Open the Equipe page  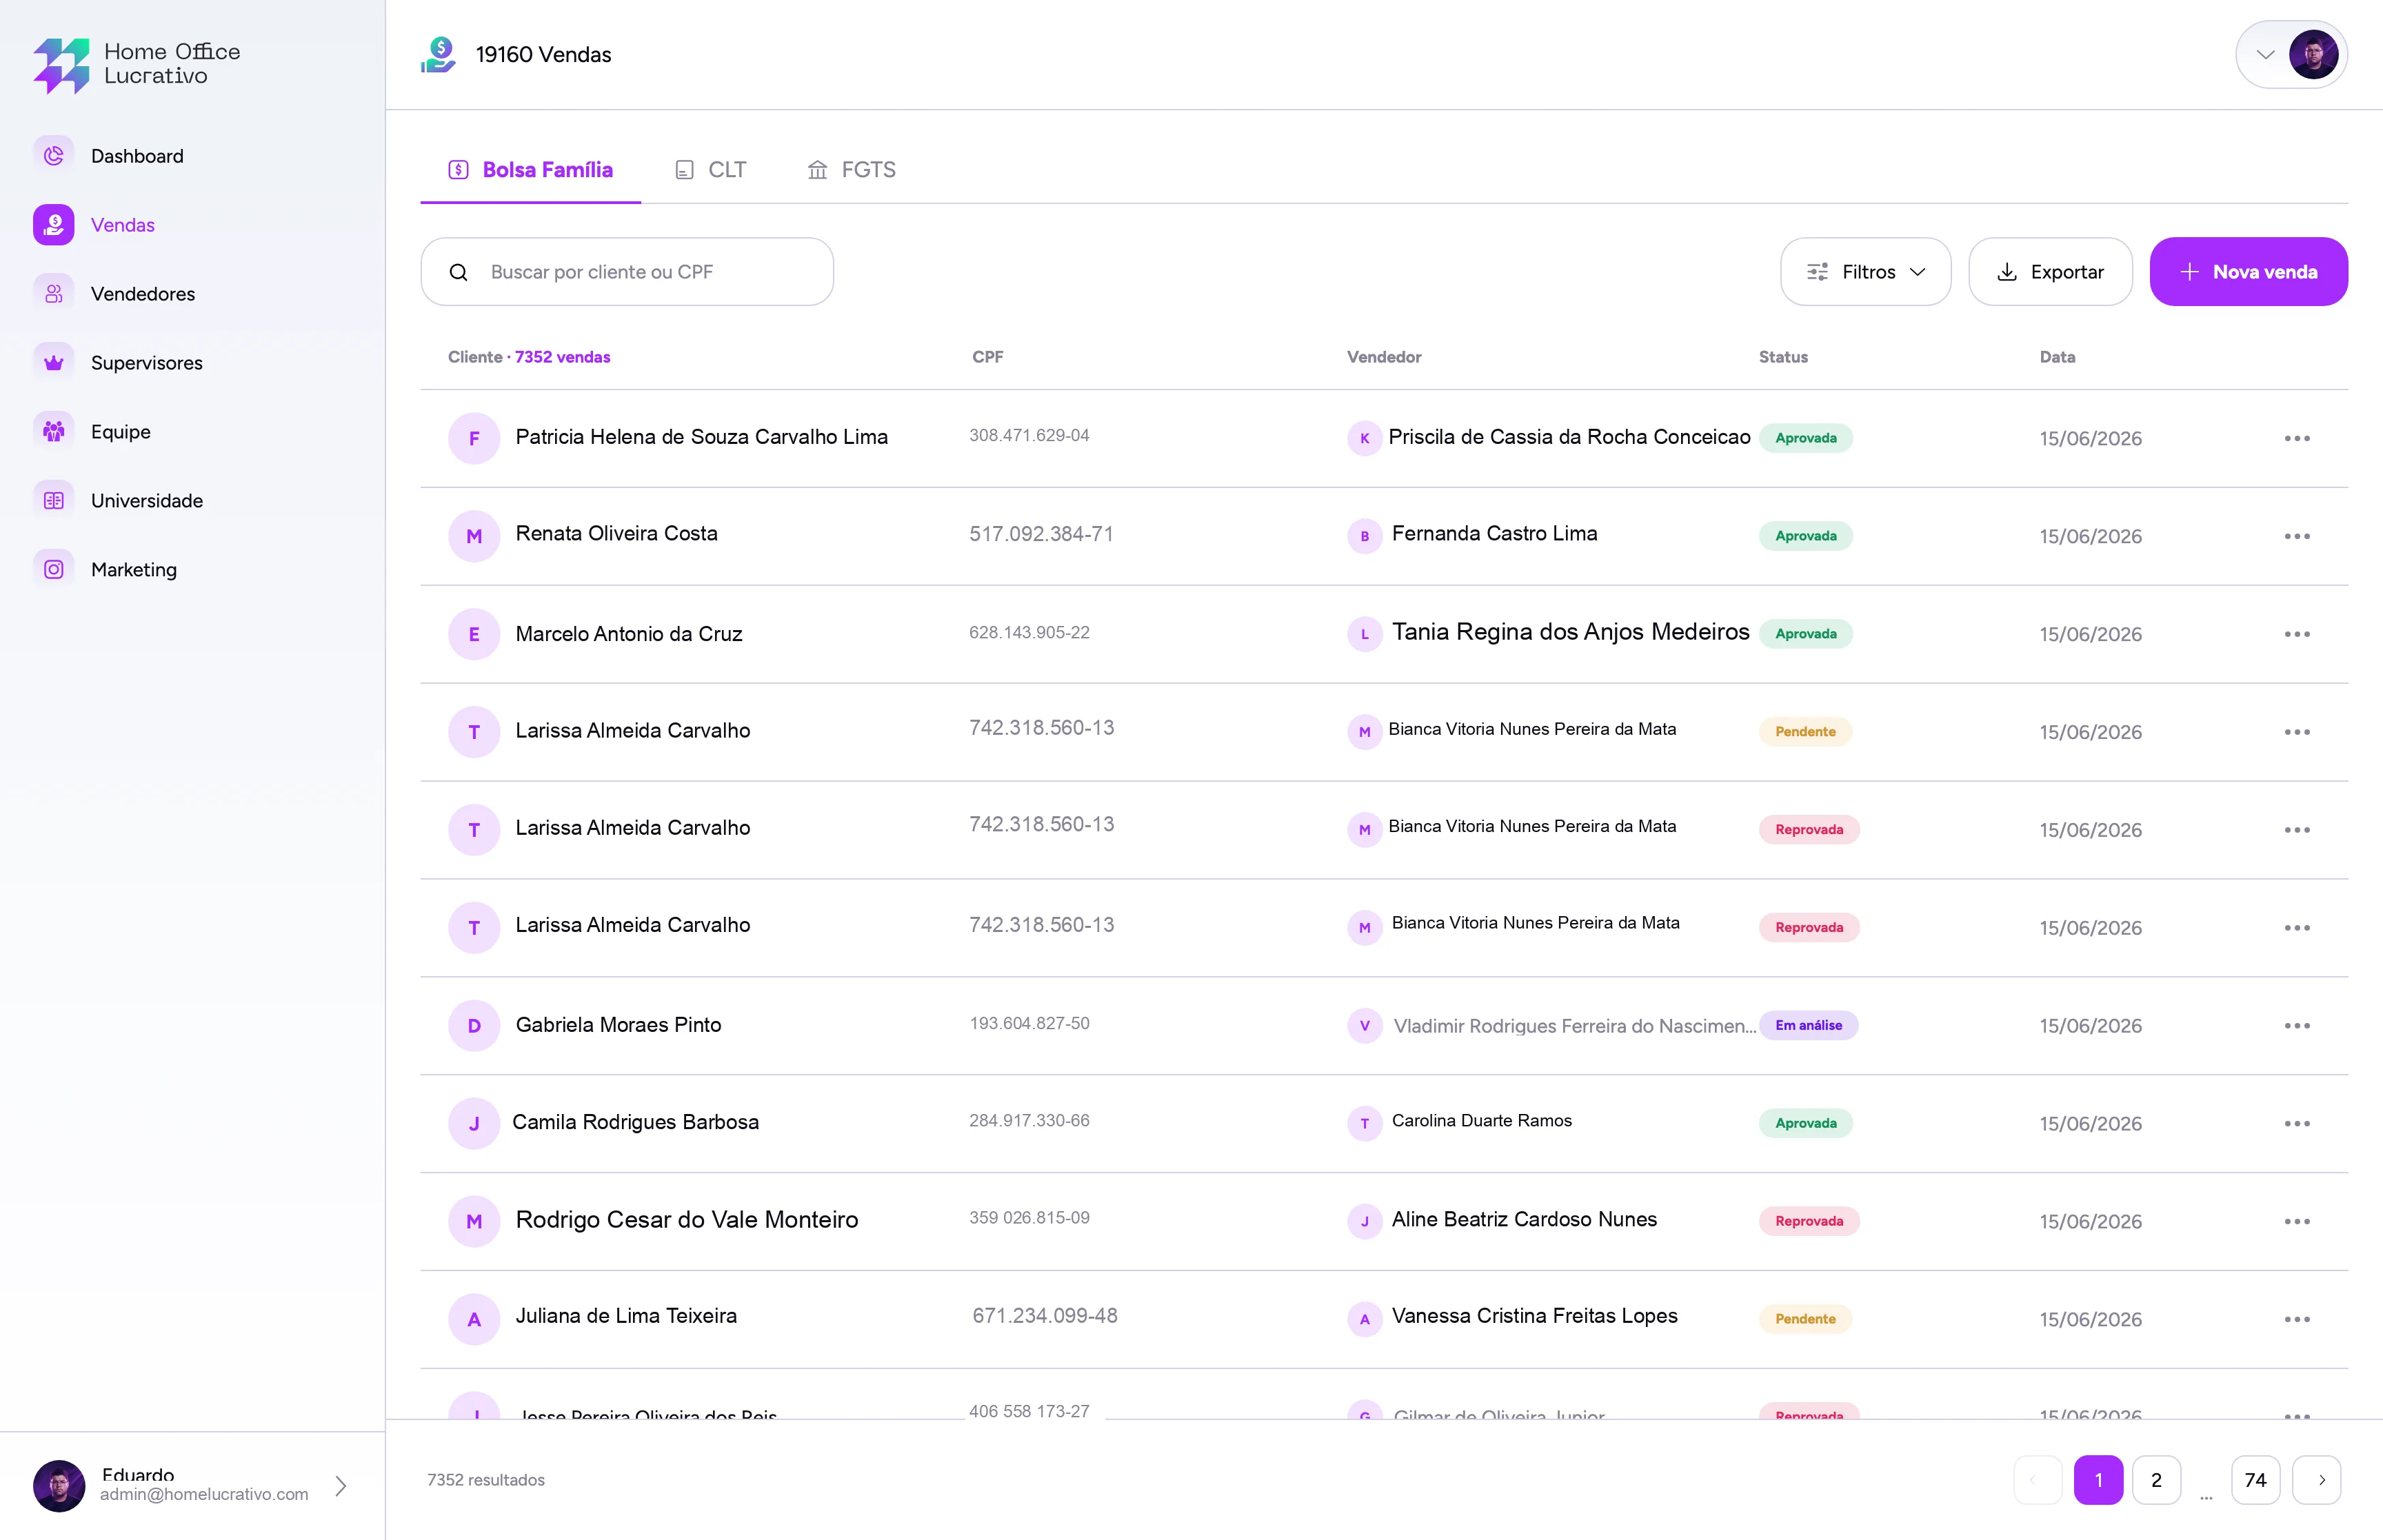click(121, 432)
